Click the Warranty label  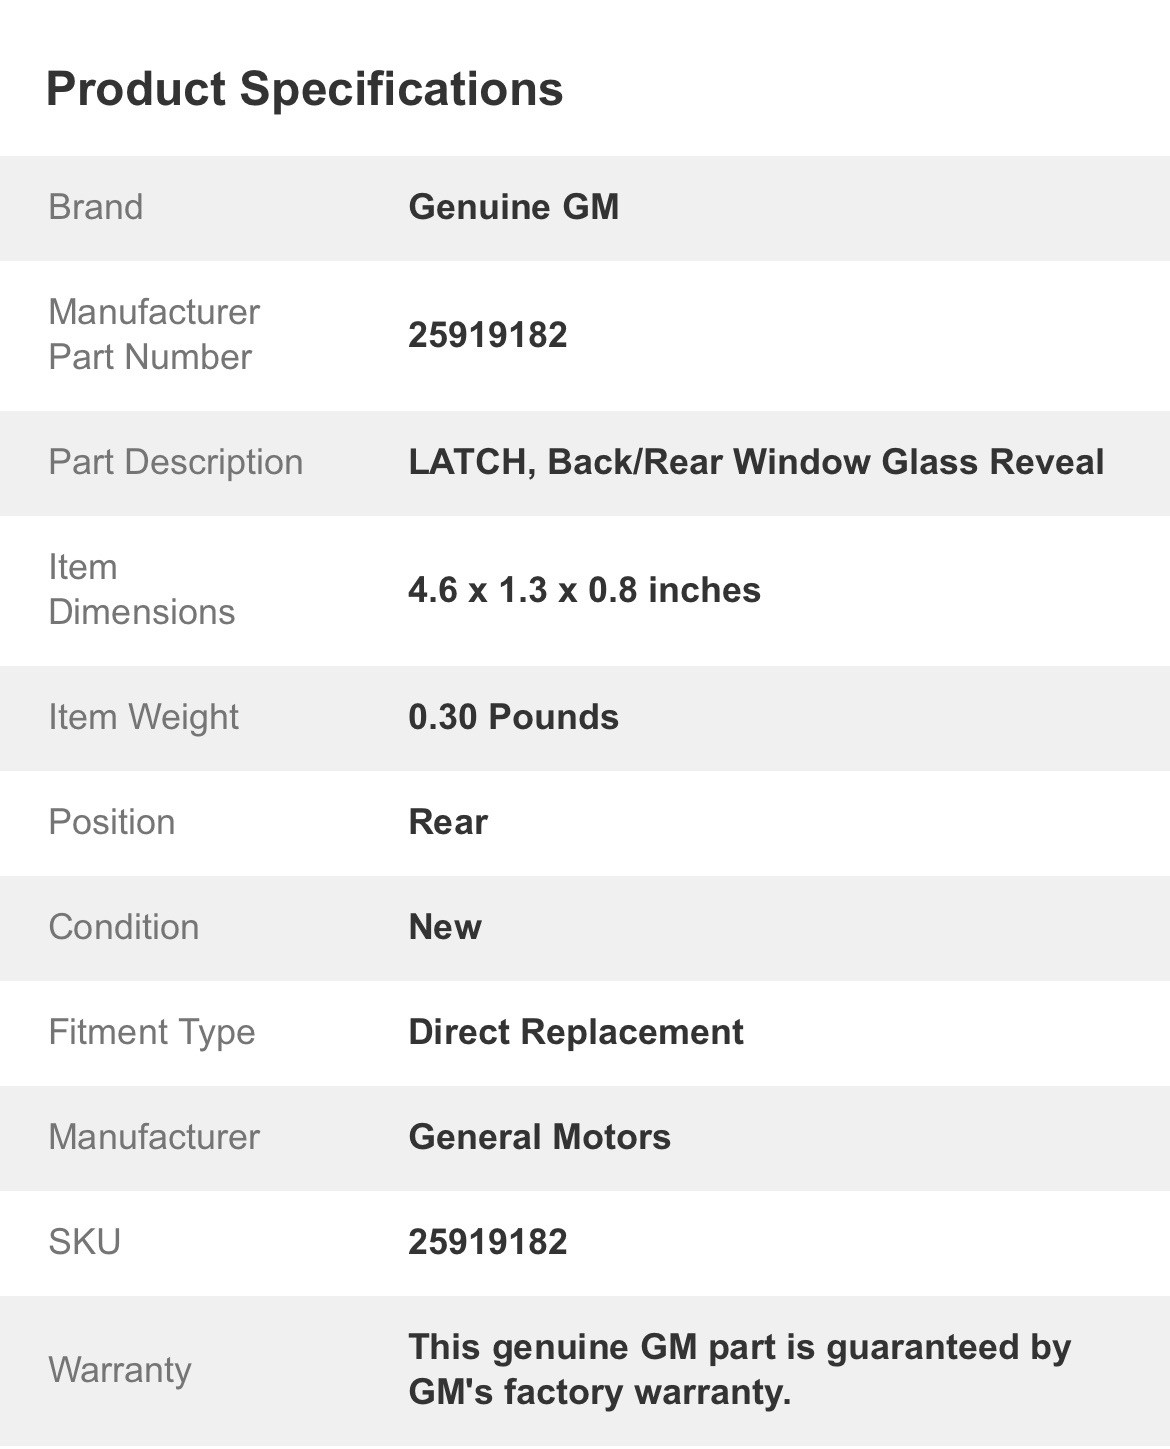120,1370
